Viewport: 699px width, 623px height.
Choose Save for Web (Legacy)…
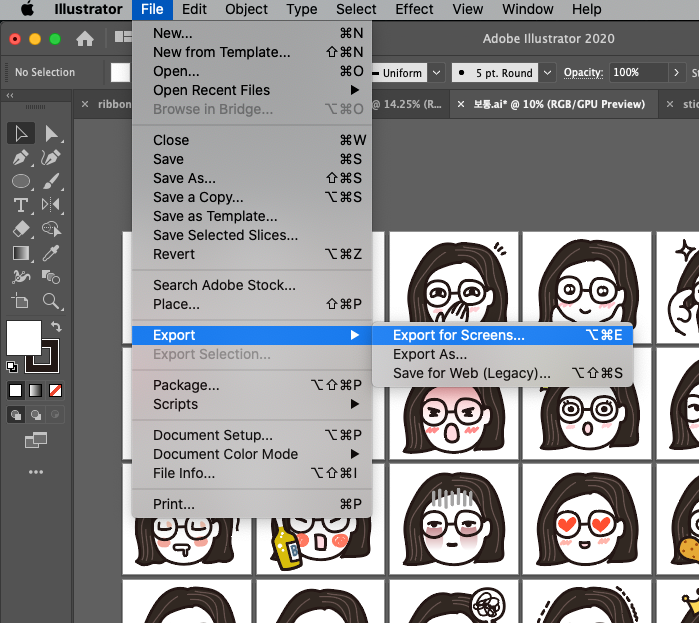click(502, 373)
